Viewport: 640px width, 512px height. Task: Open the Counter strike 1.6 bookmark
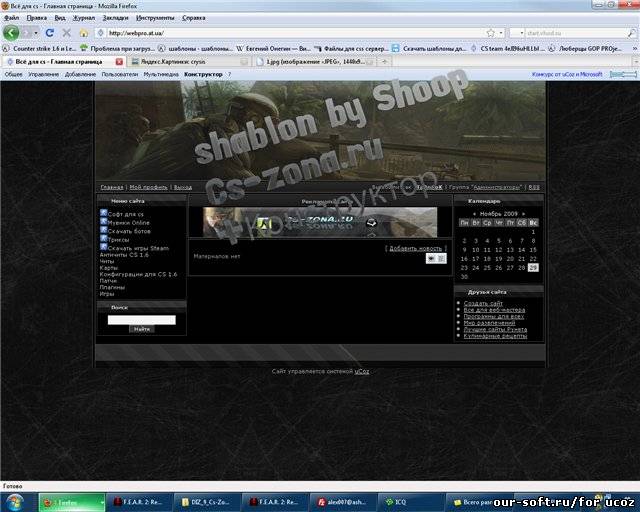[40, 49]
